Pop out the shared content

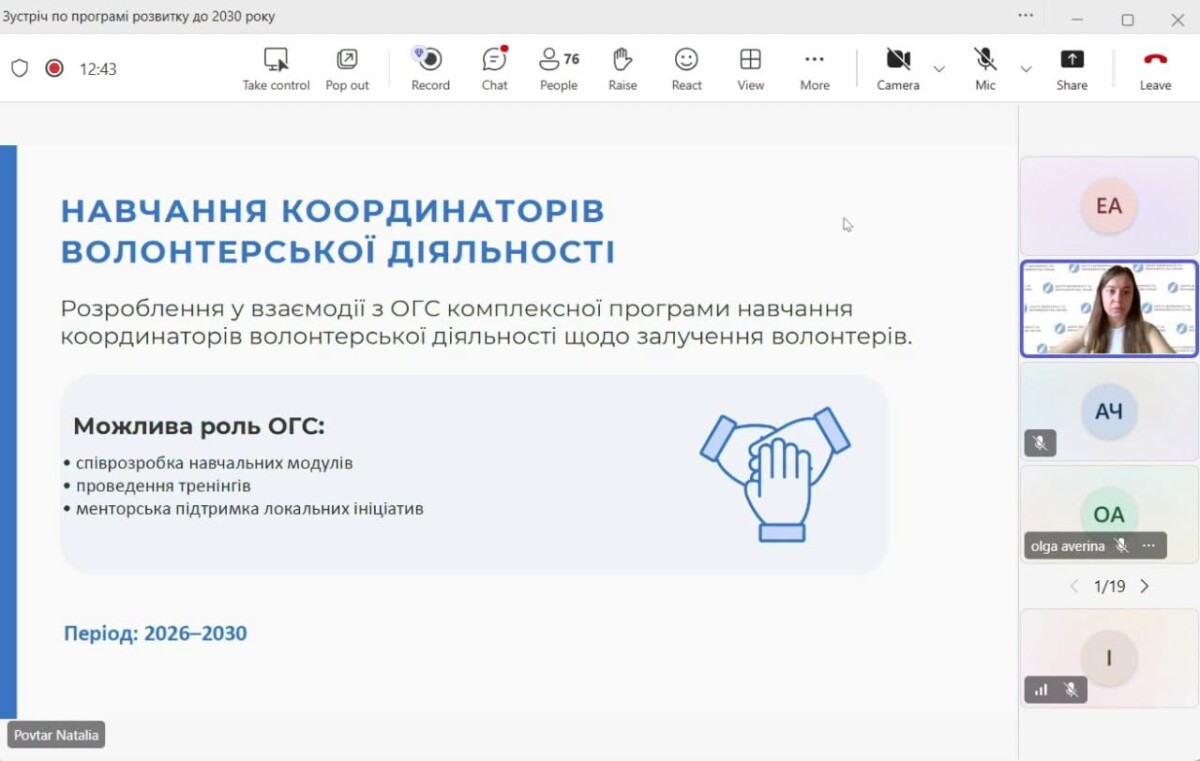[347, 69]
